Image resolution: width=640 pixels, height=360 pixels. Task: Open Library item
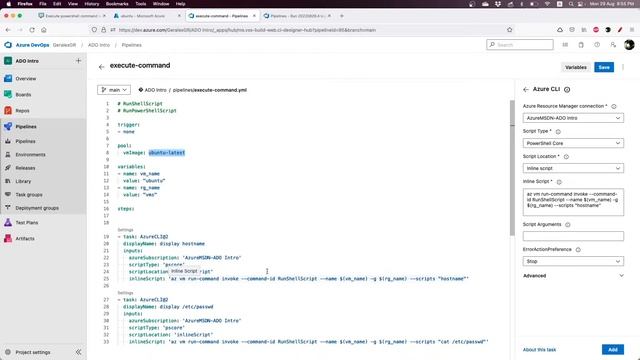point(23,181)
